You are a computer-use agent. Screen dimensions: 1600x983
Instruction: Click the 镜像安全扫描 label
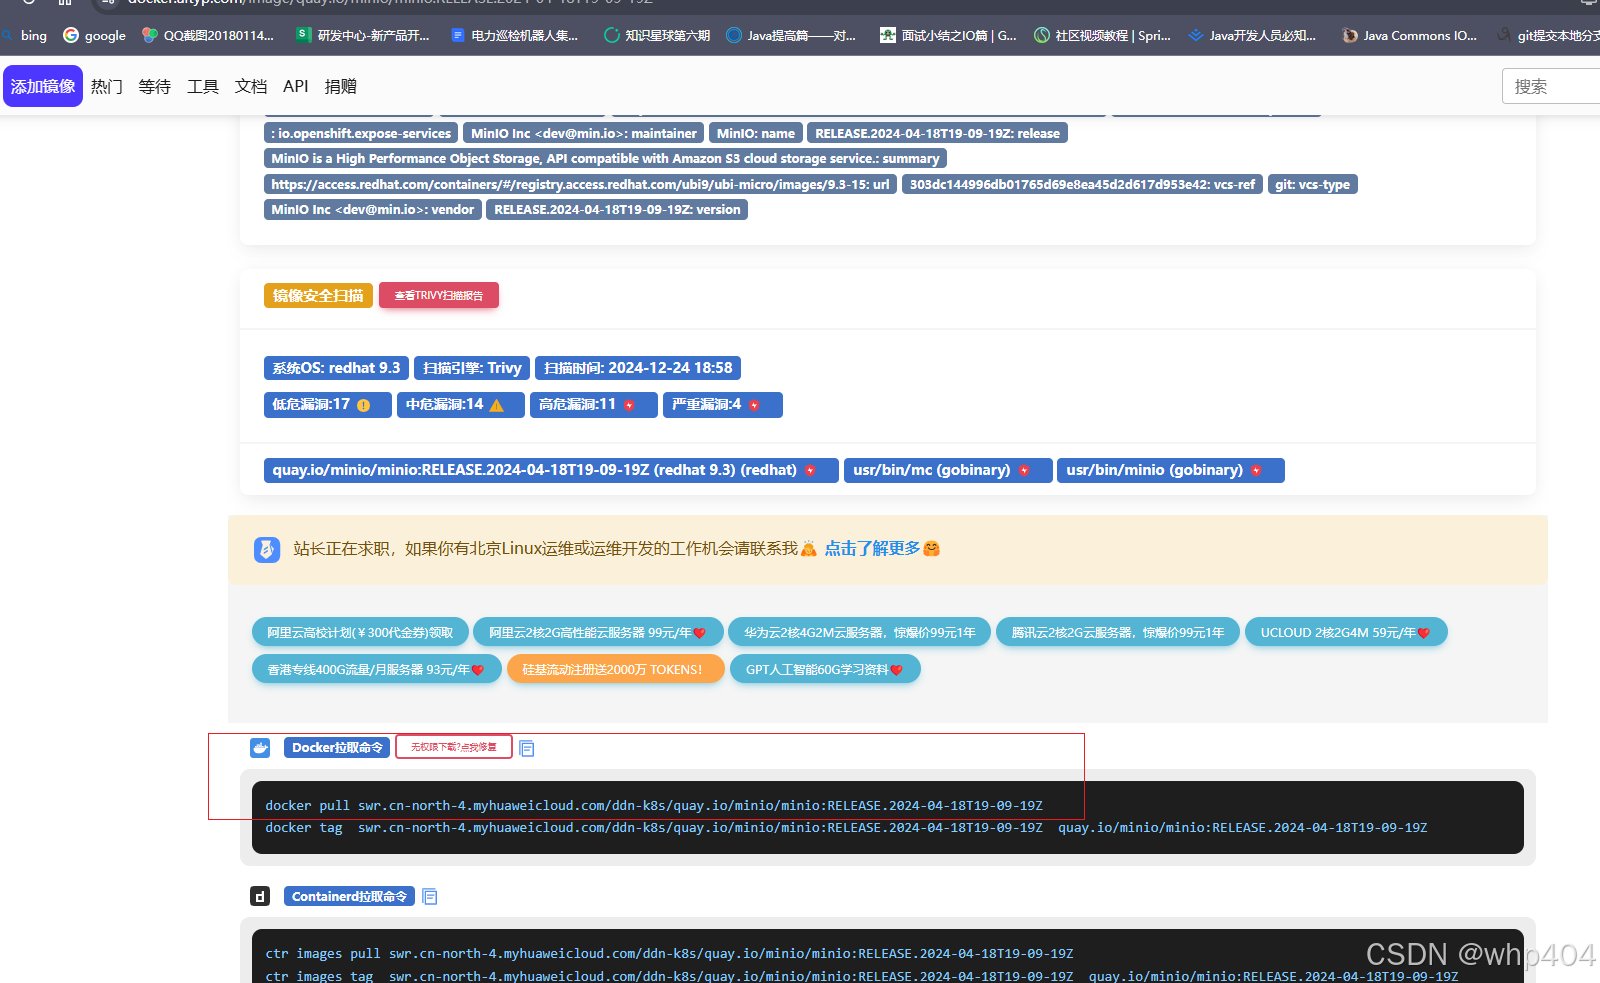pos(318,296)
